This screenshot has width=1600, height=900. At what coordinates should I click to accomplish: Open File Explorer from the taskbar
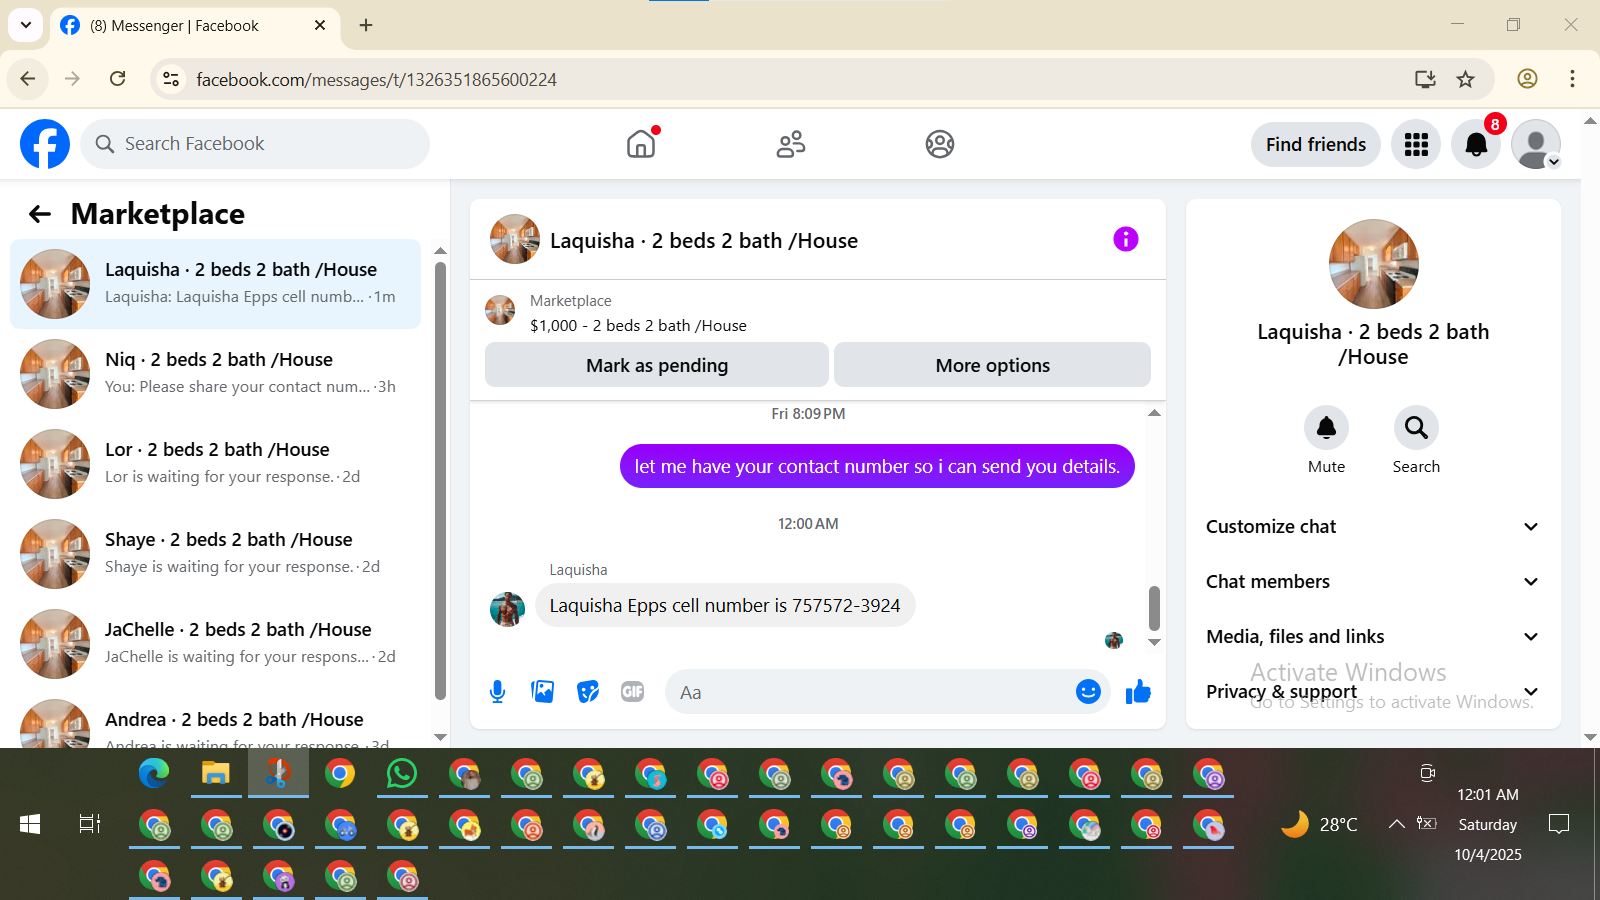coord(216,773)
